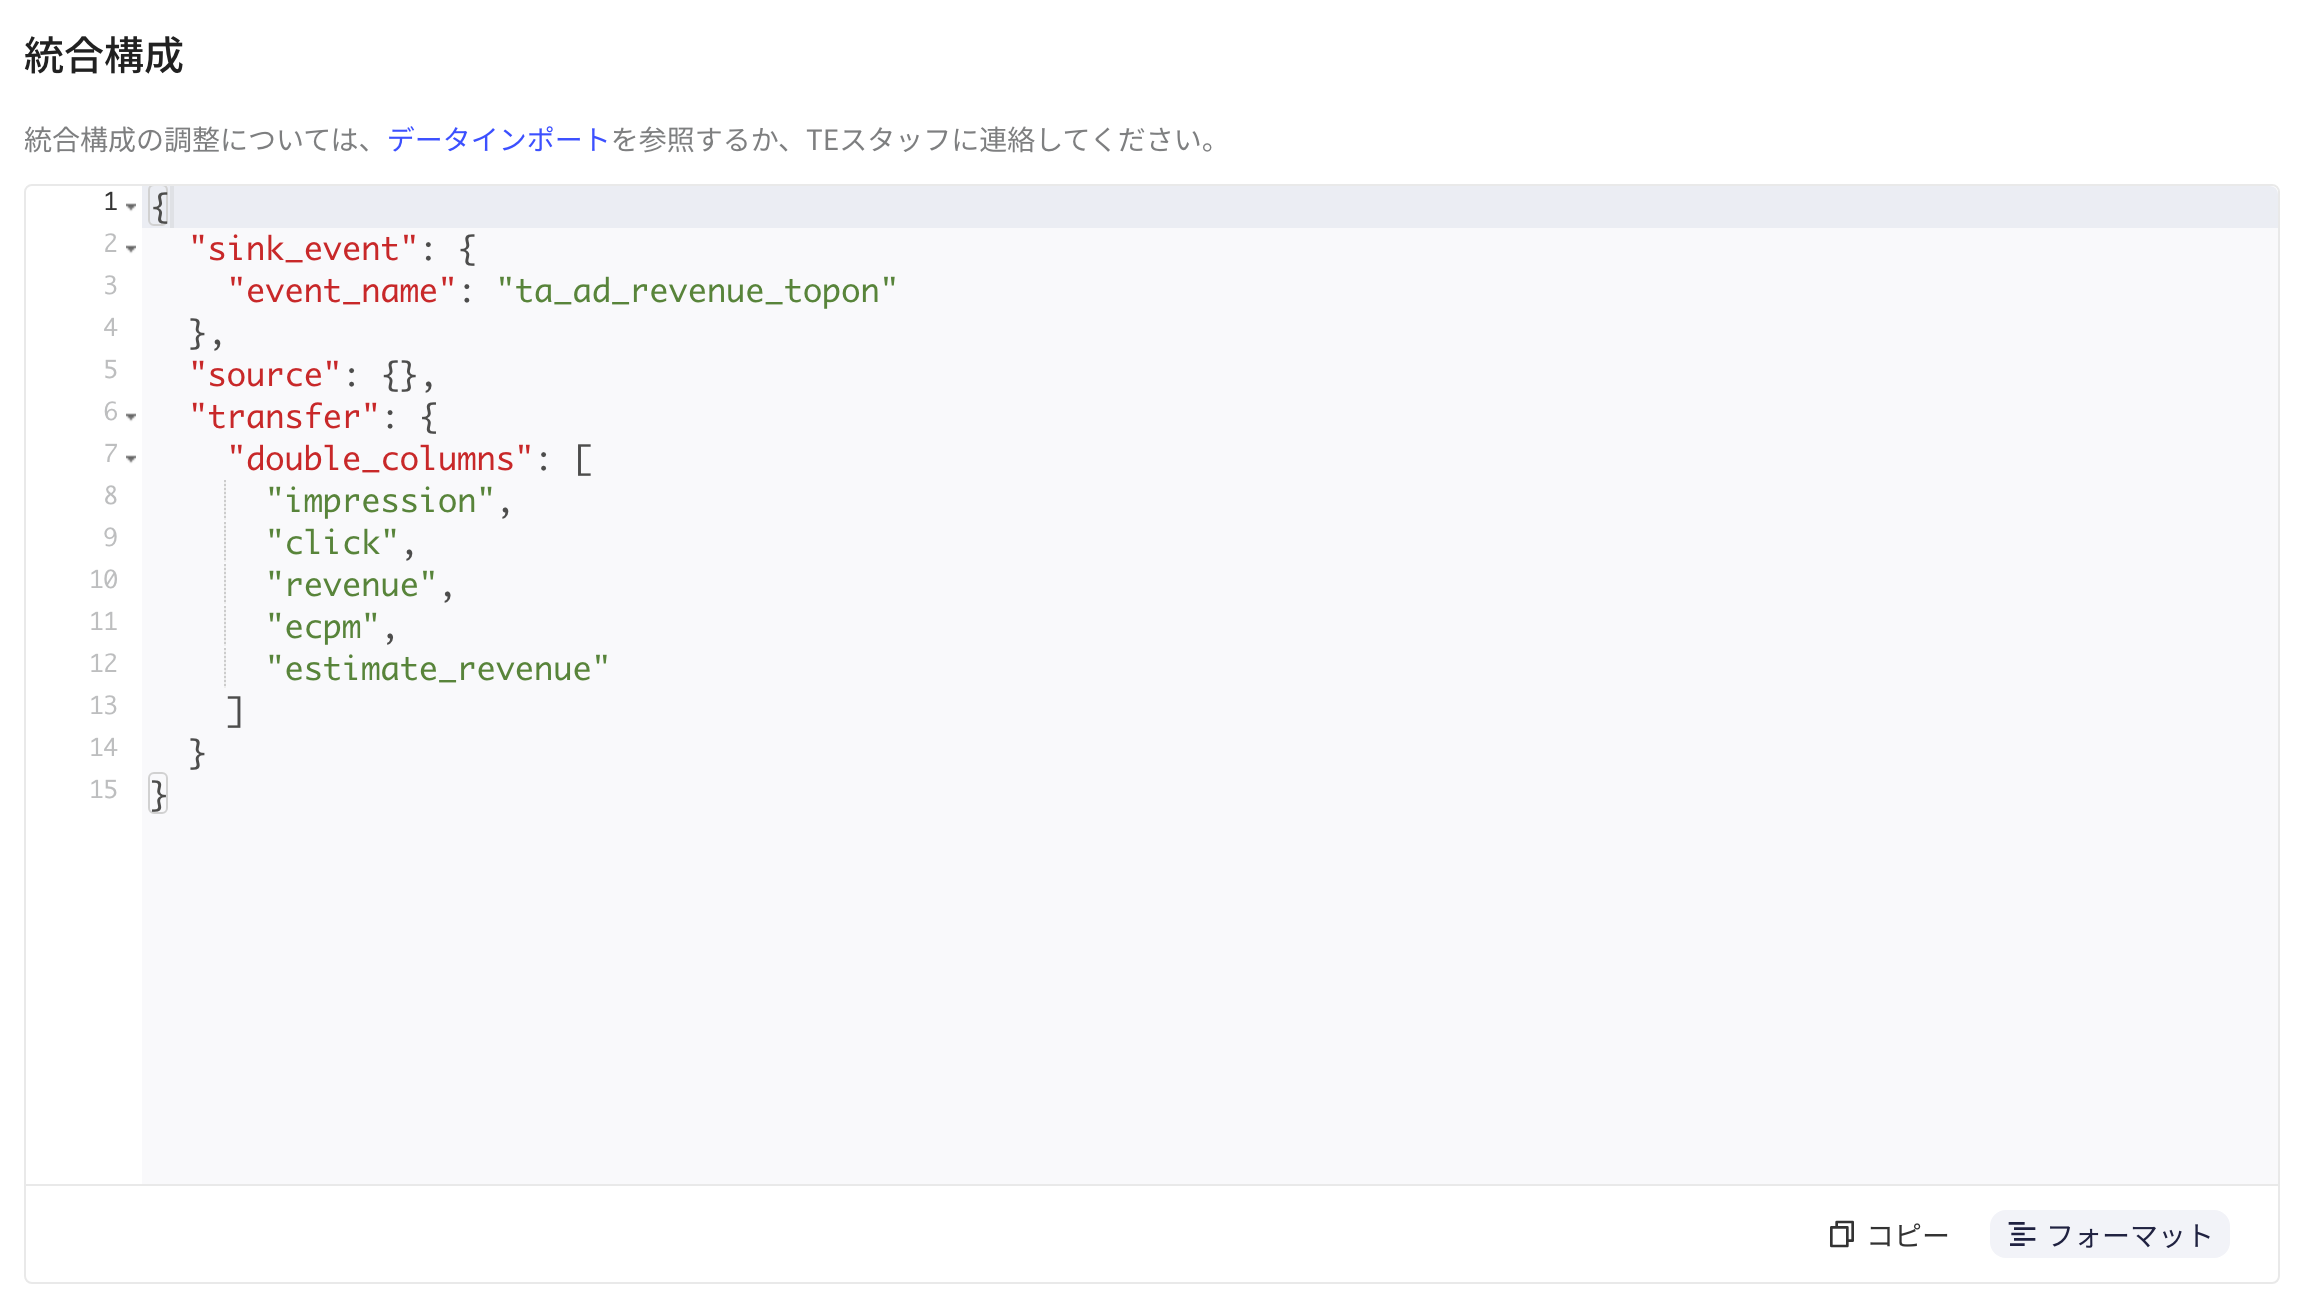The width and height of the screenshot is (2304, 1308).
Task: Click the "revenue" value on line 10
Action: coord(351,584)
